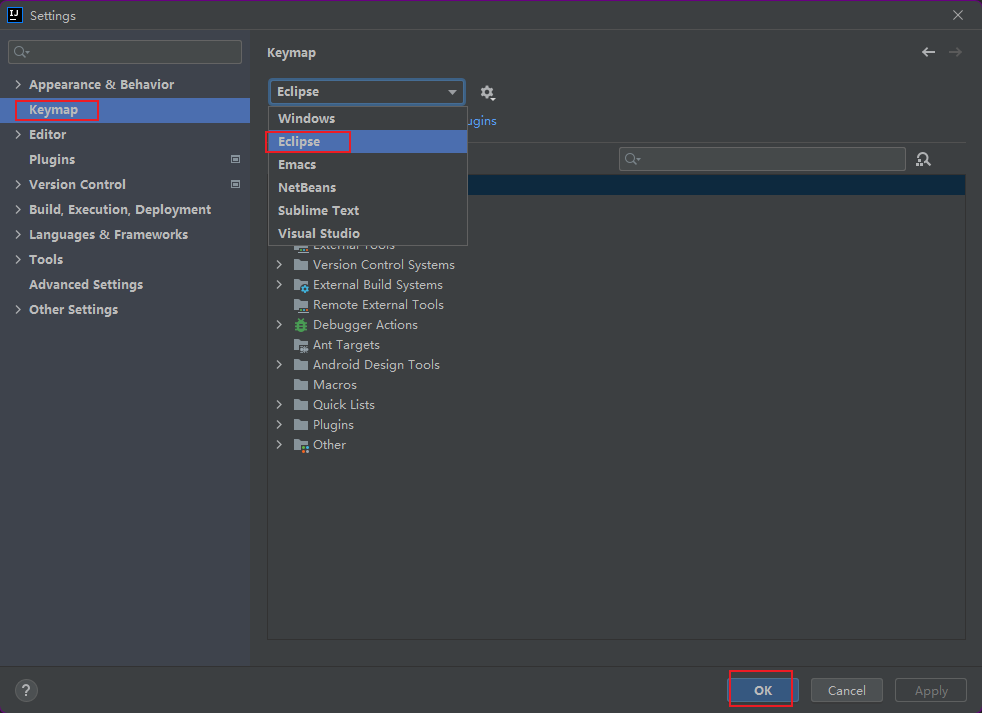Click the back navigation arrow
This screenshot has width=982, height=713.
click(x=927, y=51)
